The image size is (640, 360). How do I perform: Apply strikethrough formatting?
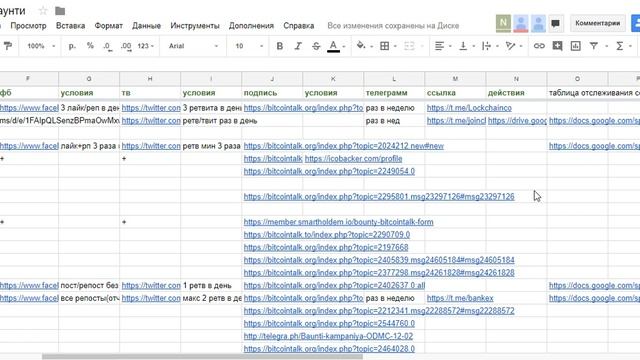(x=316, y=46)
